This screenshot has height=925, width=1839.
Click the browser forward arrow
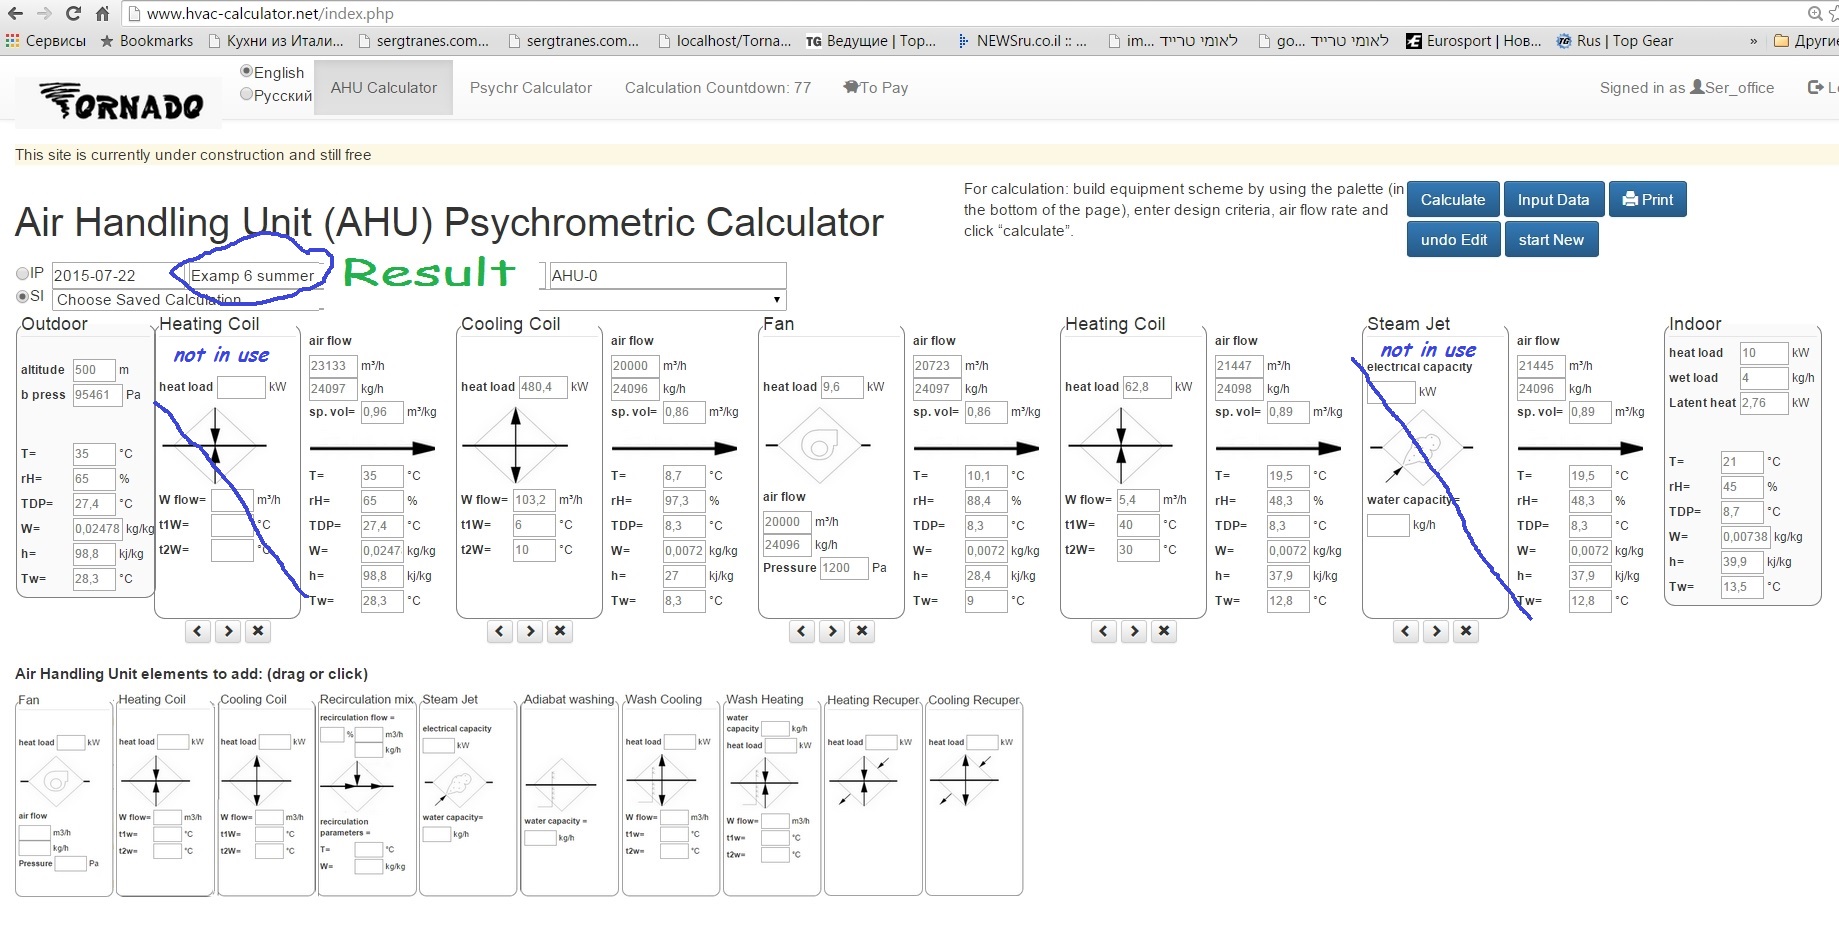[x=44, y=14]
